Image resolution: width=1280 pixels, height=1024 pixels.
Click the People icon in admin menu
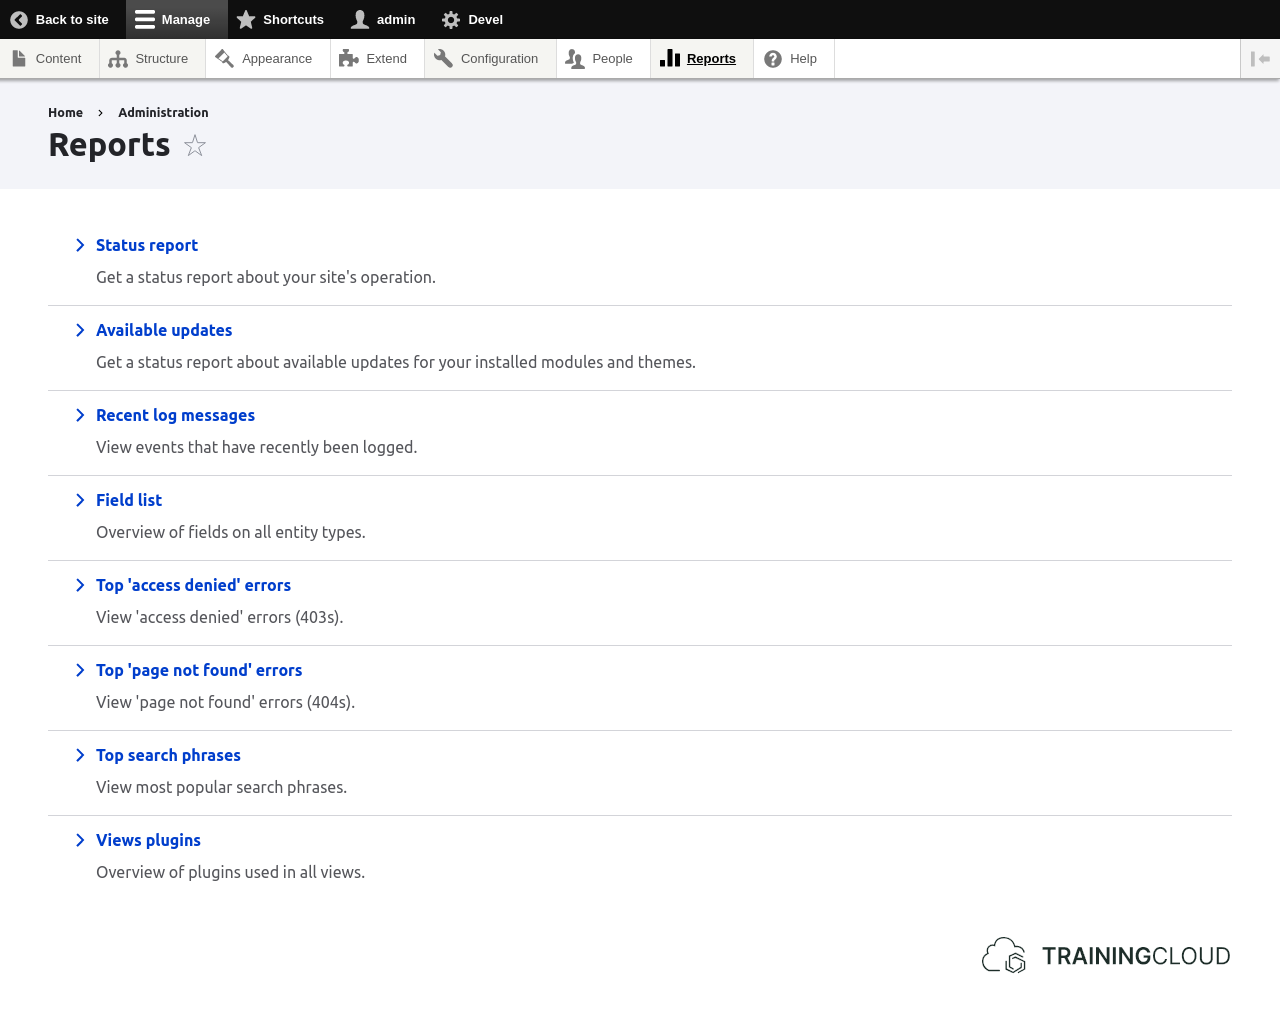(x=575, y=59)
